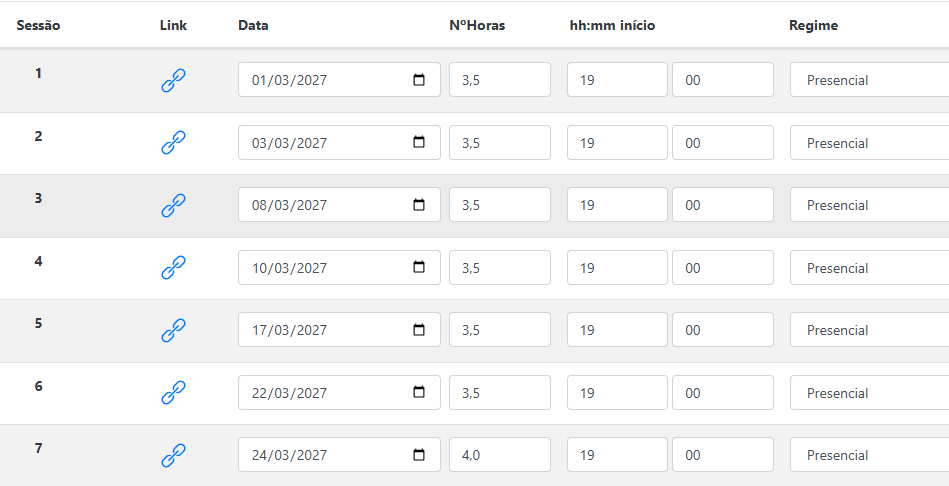The image size is (949, 486).
Task: Open the link icon for session 5
Action: [x=173, y=330]
